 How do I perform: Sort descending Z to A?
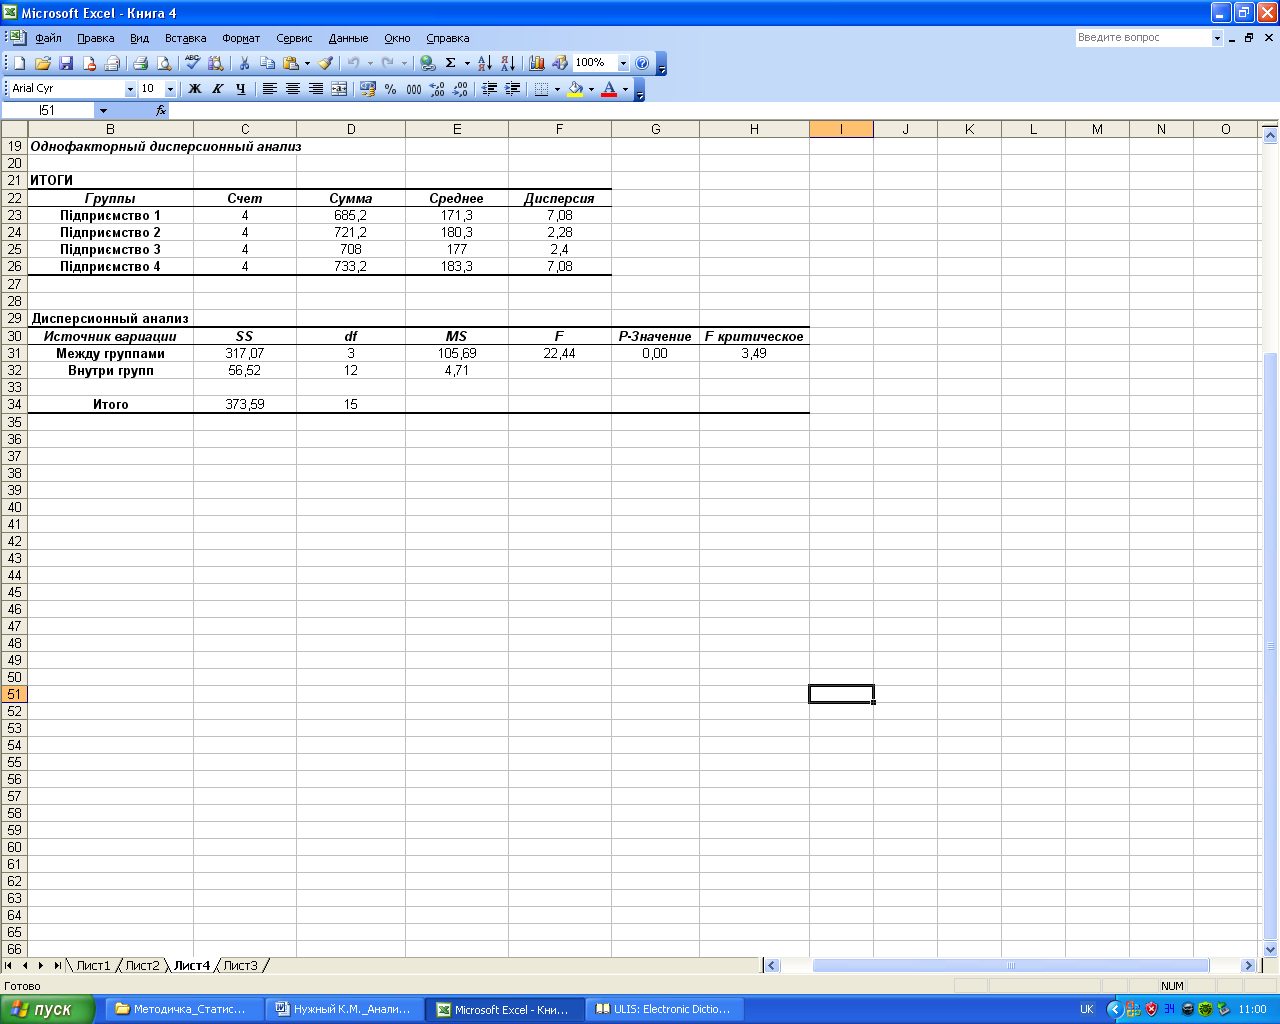tap(508, 63)
